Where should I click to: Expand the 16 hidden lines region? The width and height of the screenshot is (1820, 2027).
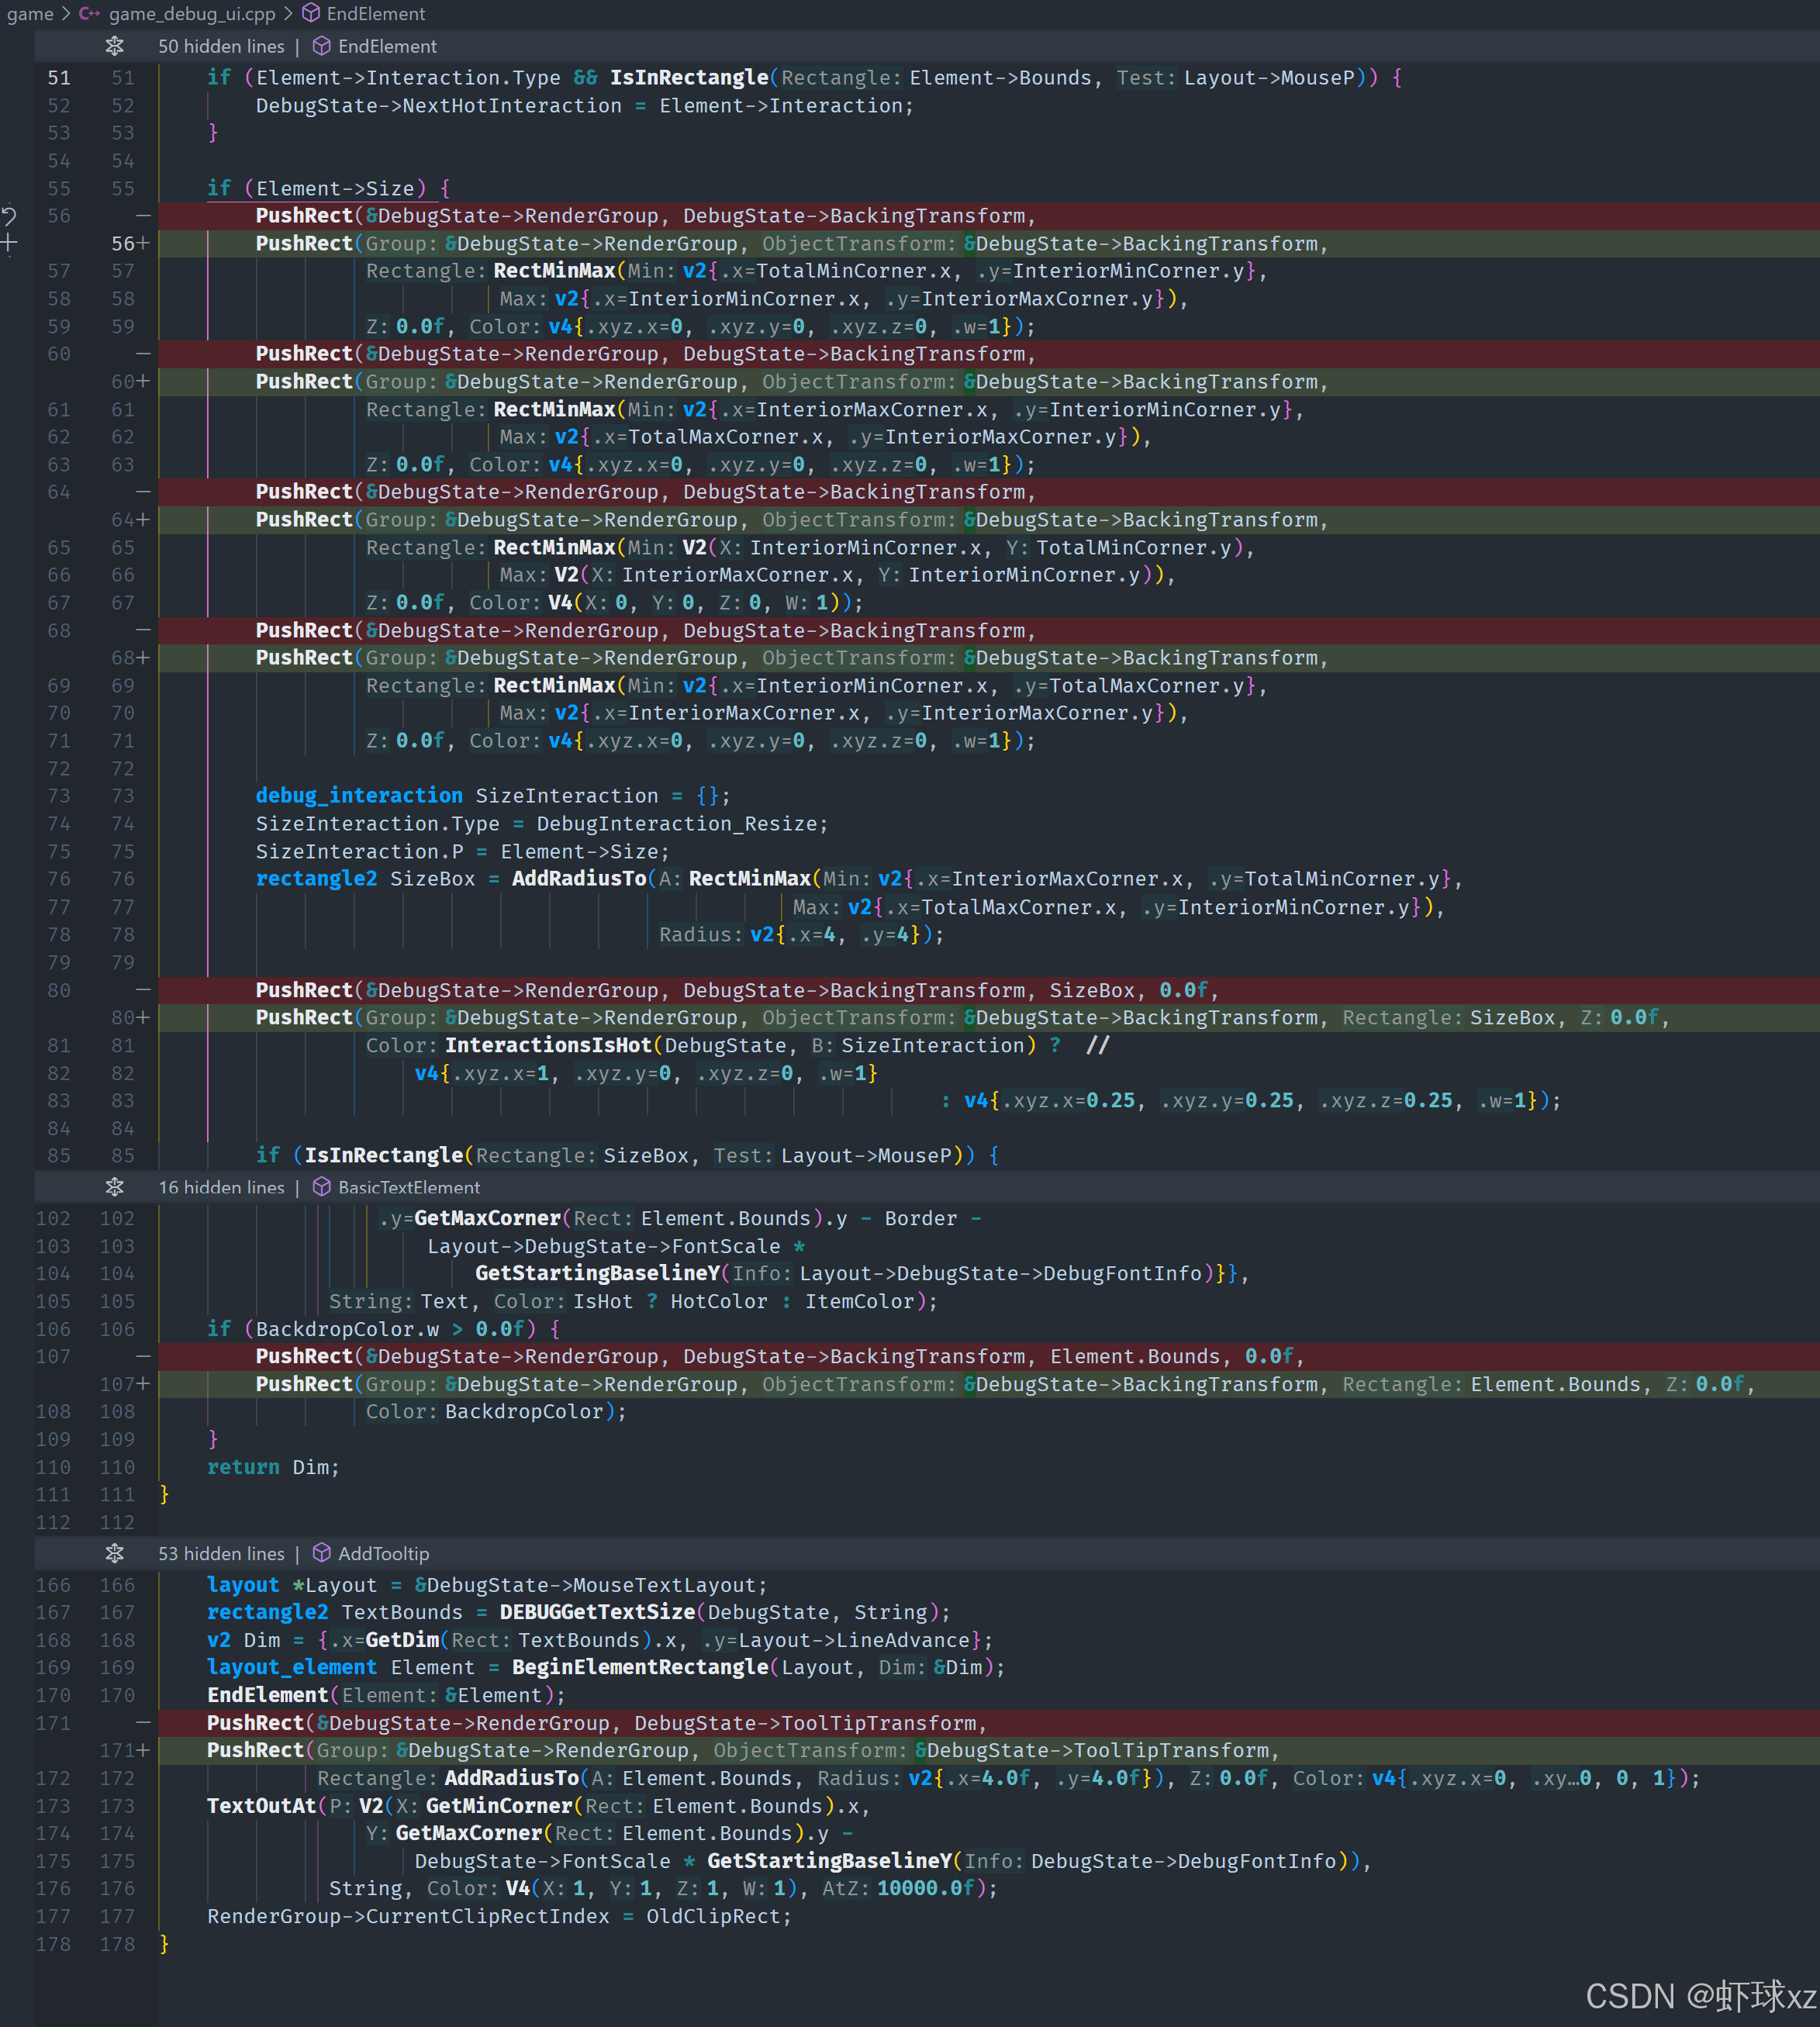221,1187
